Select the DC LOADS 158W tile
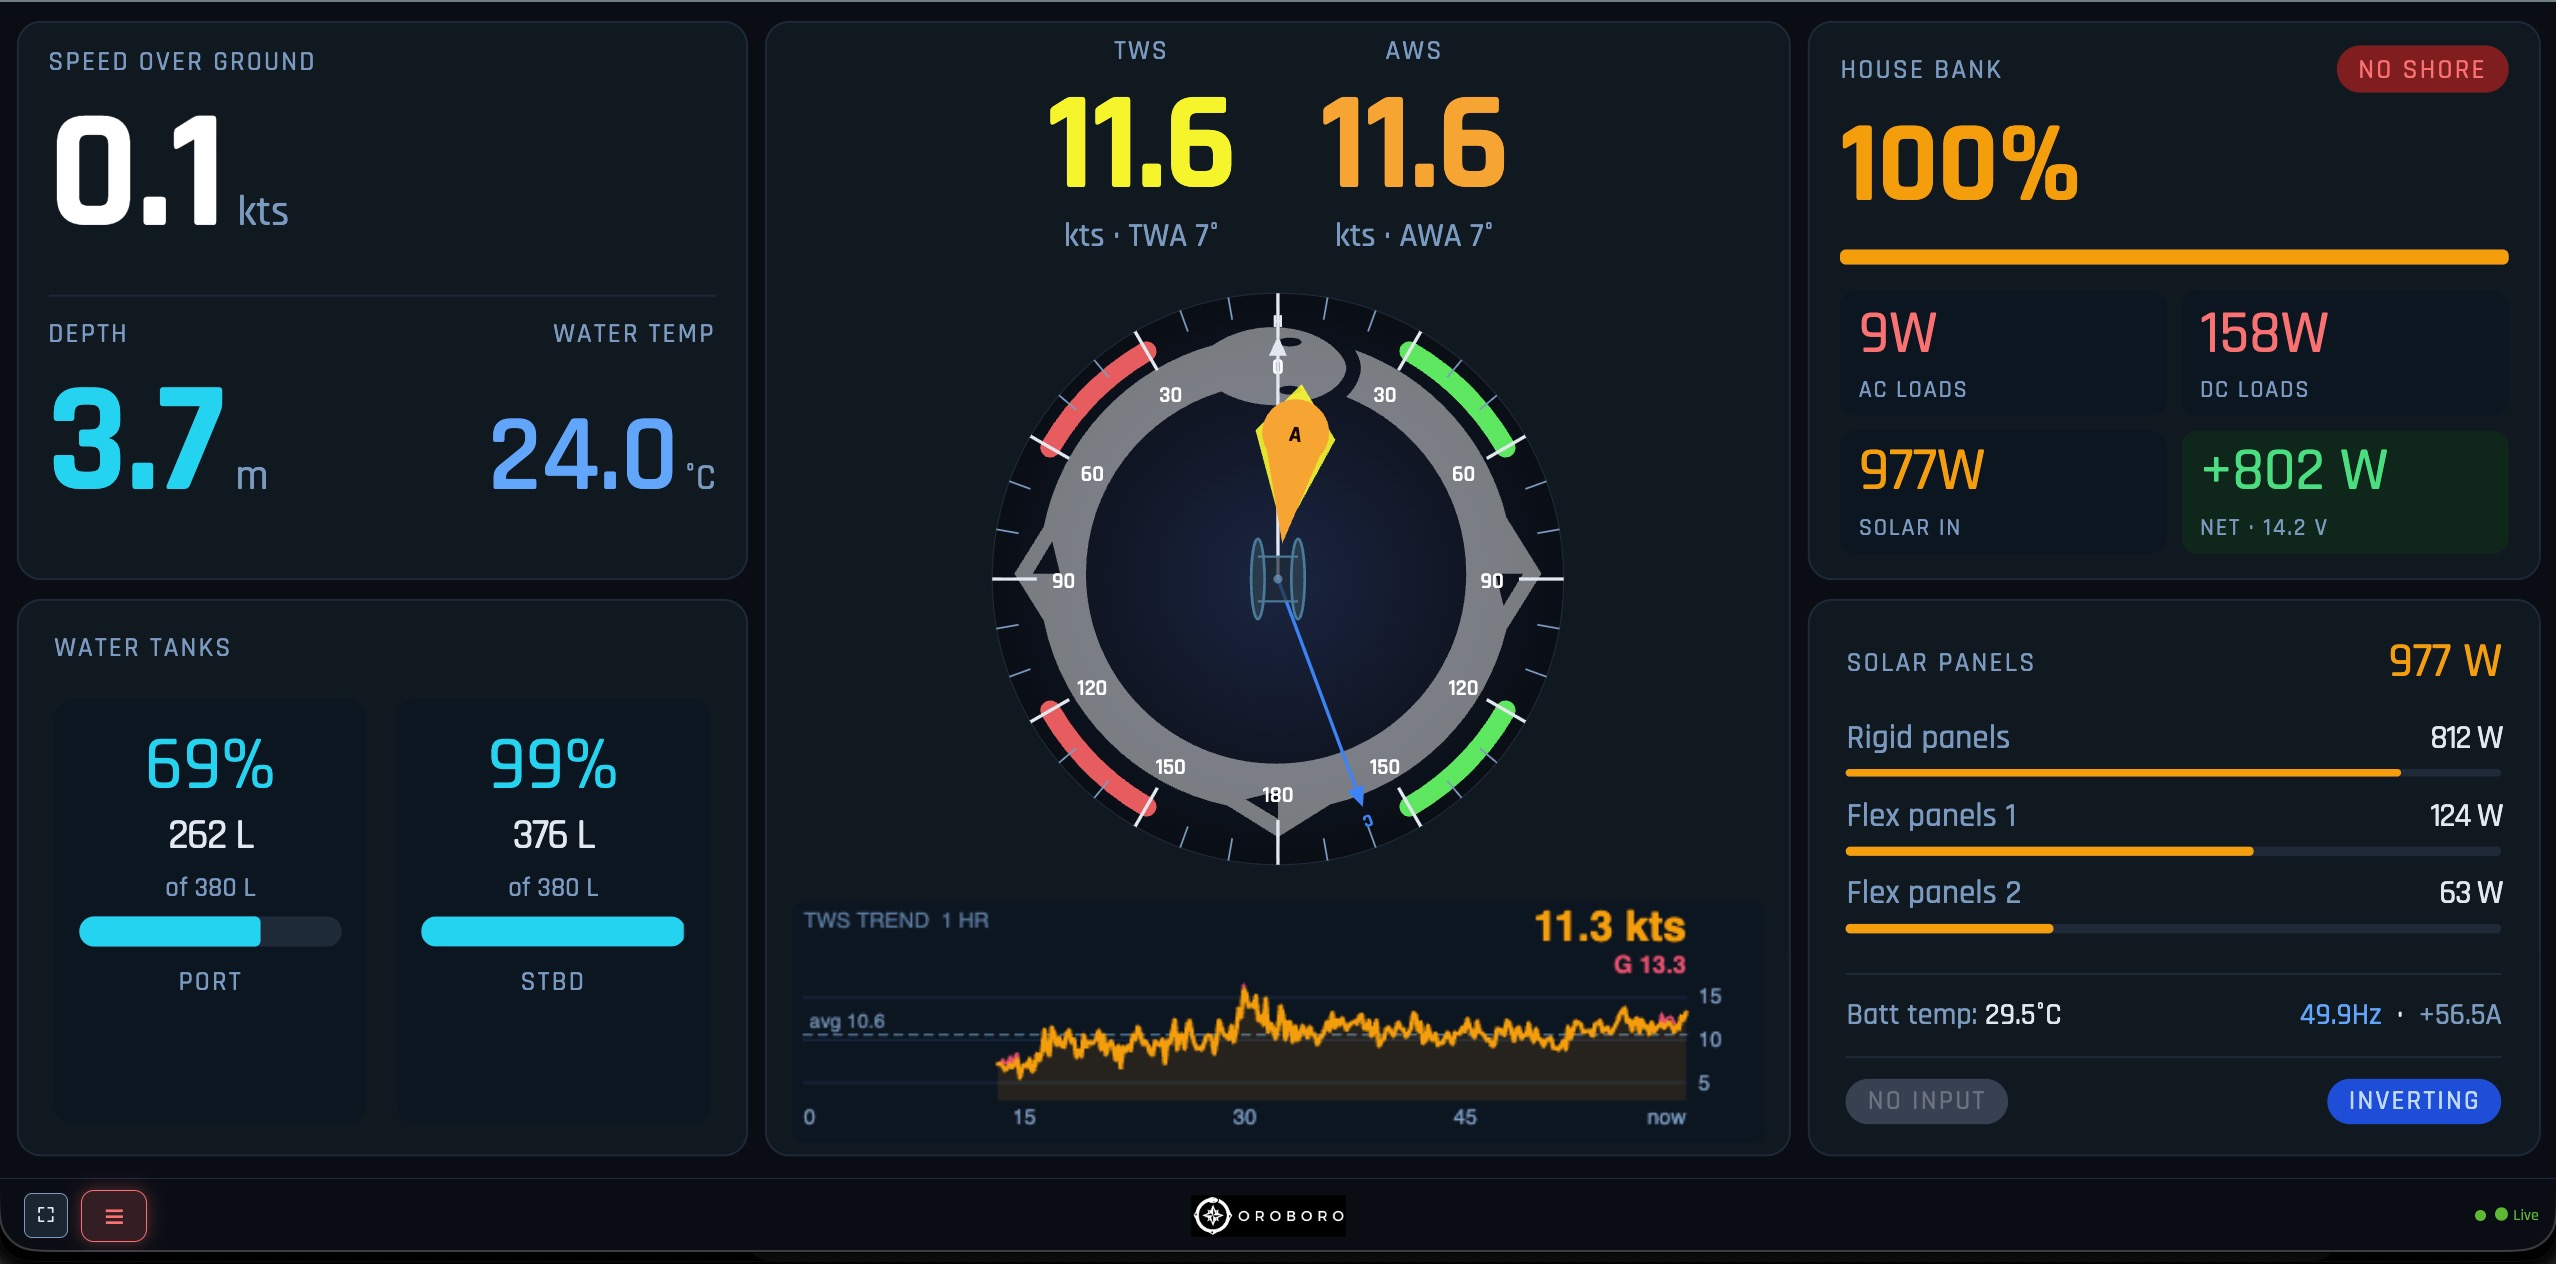Viewport: 2556px width, 1264px height. [x=2344, y=353]
